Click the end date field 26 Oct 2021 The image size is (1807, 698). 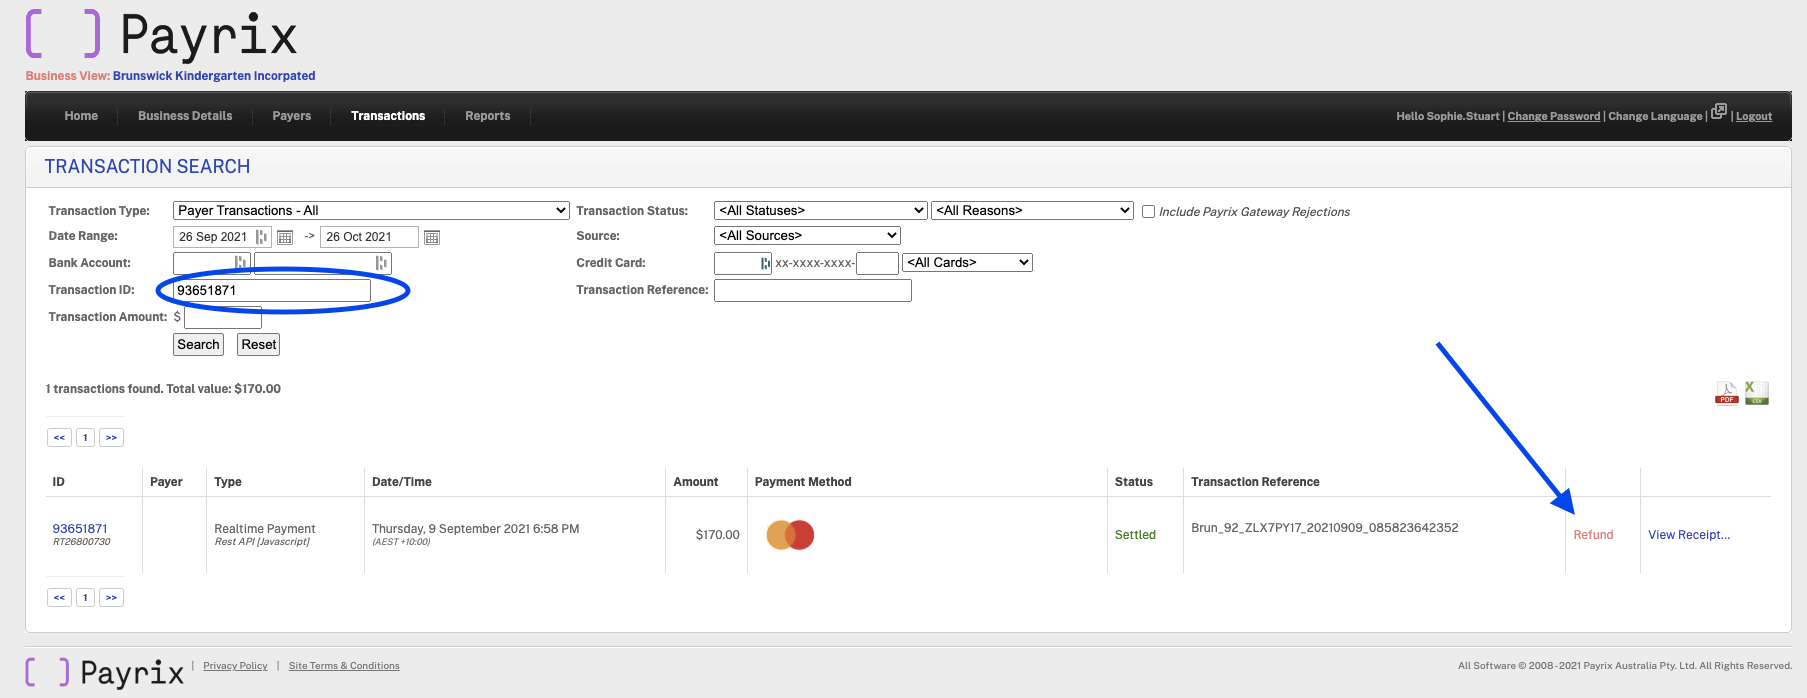tap(369, 237)
